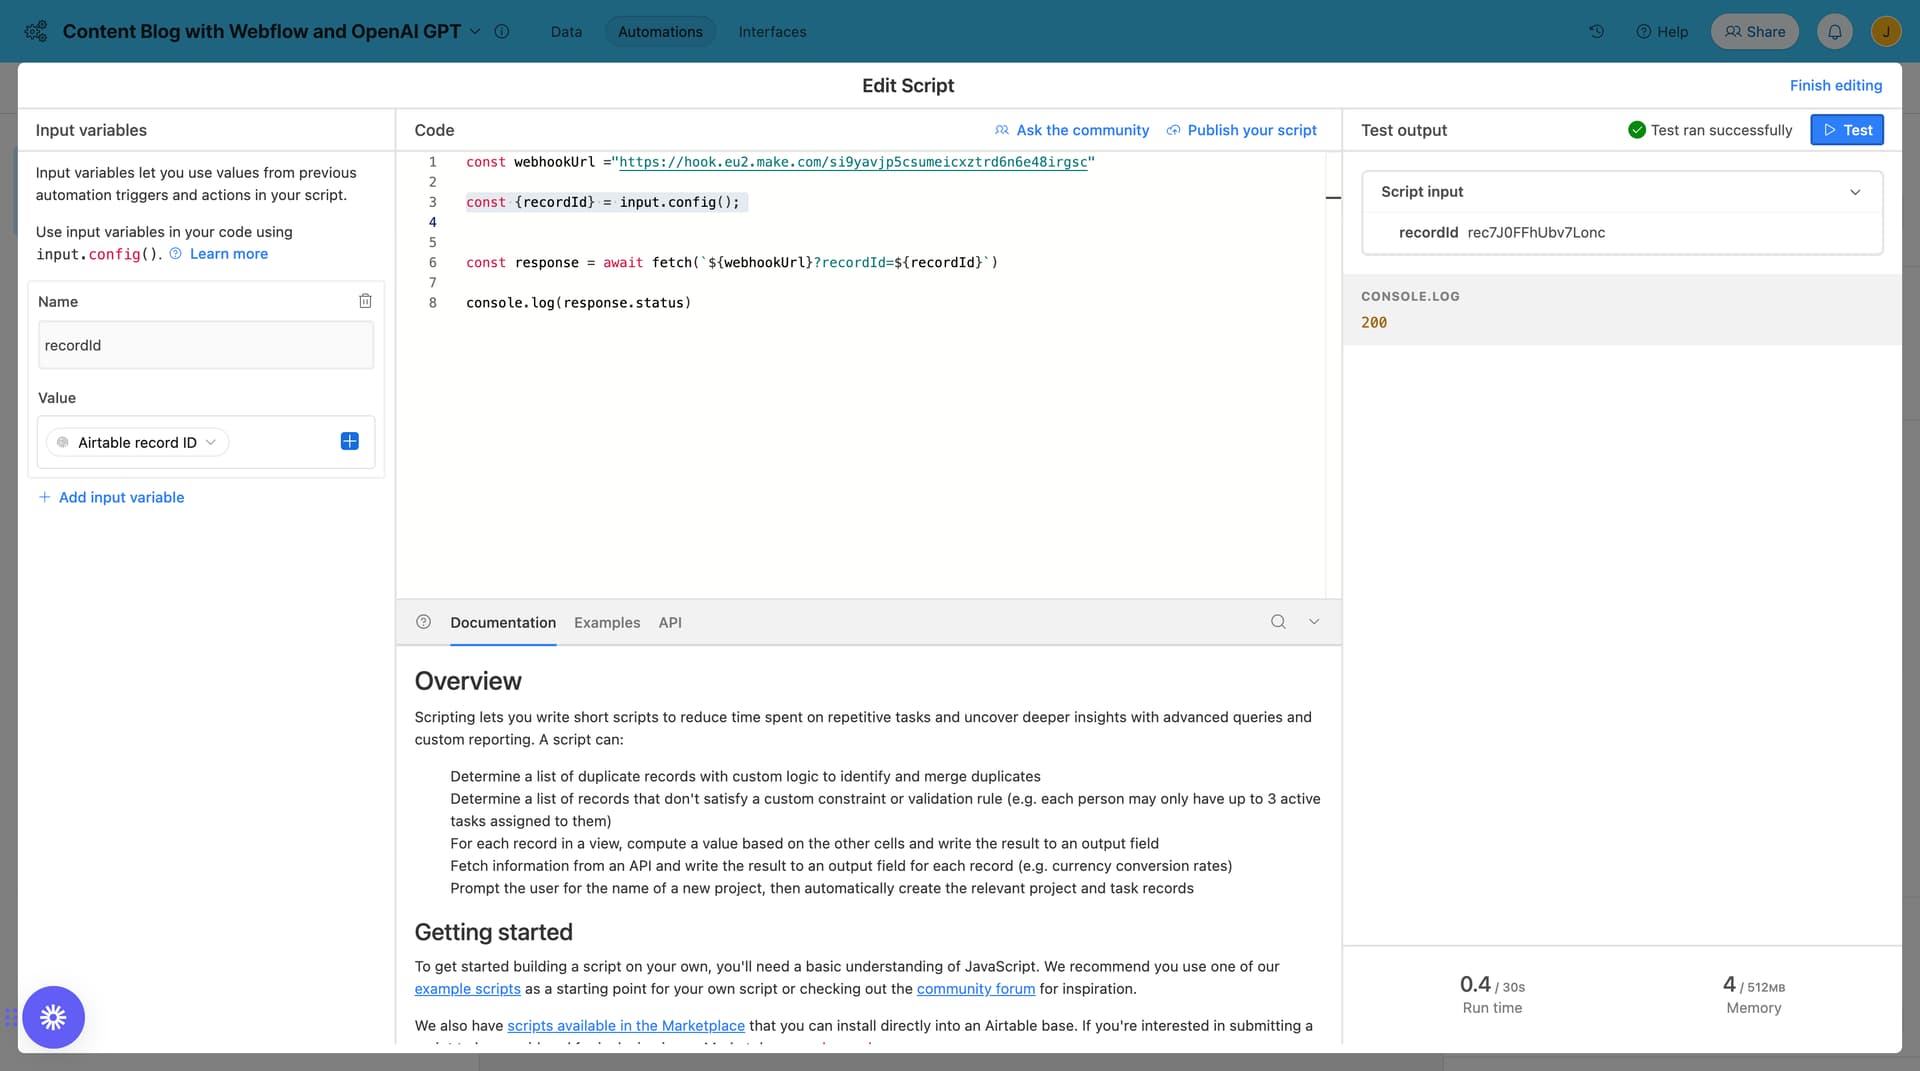Delete the recordId input variable
This screenshot has width=1920, height=1071.
365,301
